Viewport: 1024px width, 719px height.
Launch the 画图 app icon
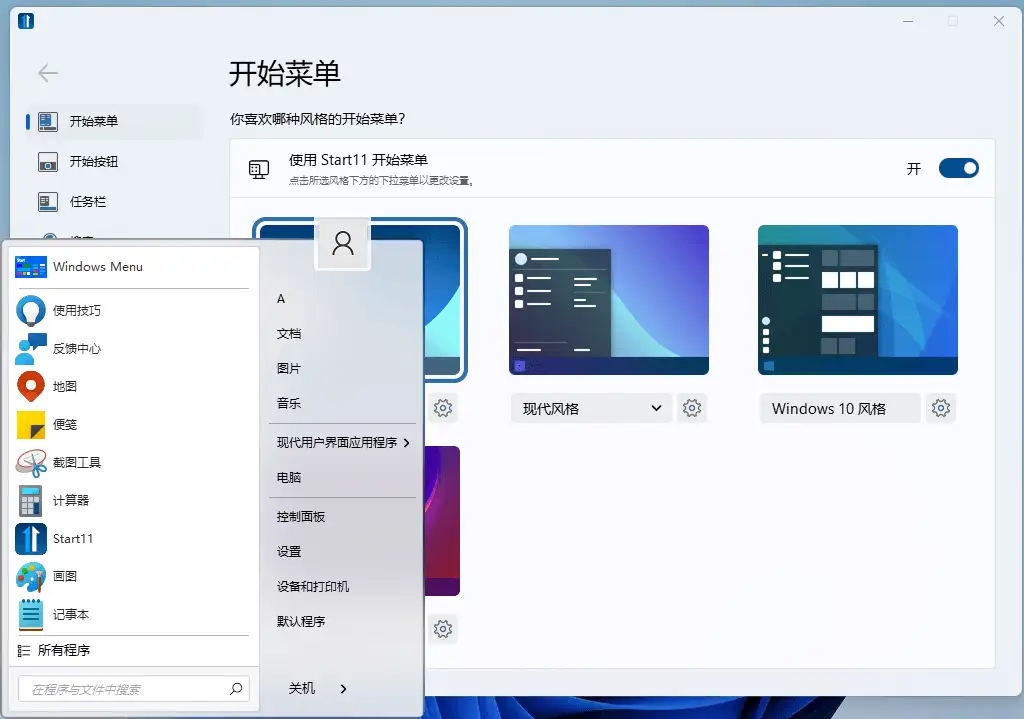pyautogui.click(x=30, y=576)
